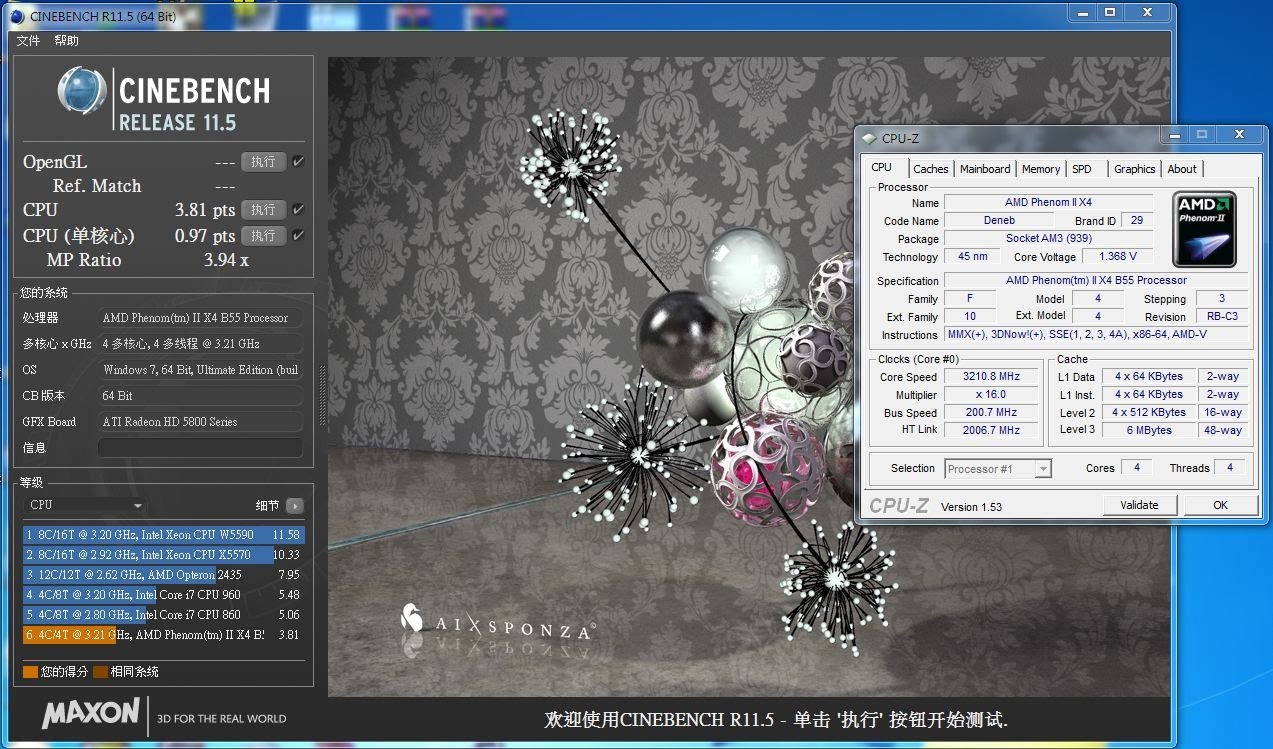Open the CPU ranking dropdown under 等级
Screen dimensions: 1273x749
[85, 506]
